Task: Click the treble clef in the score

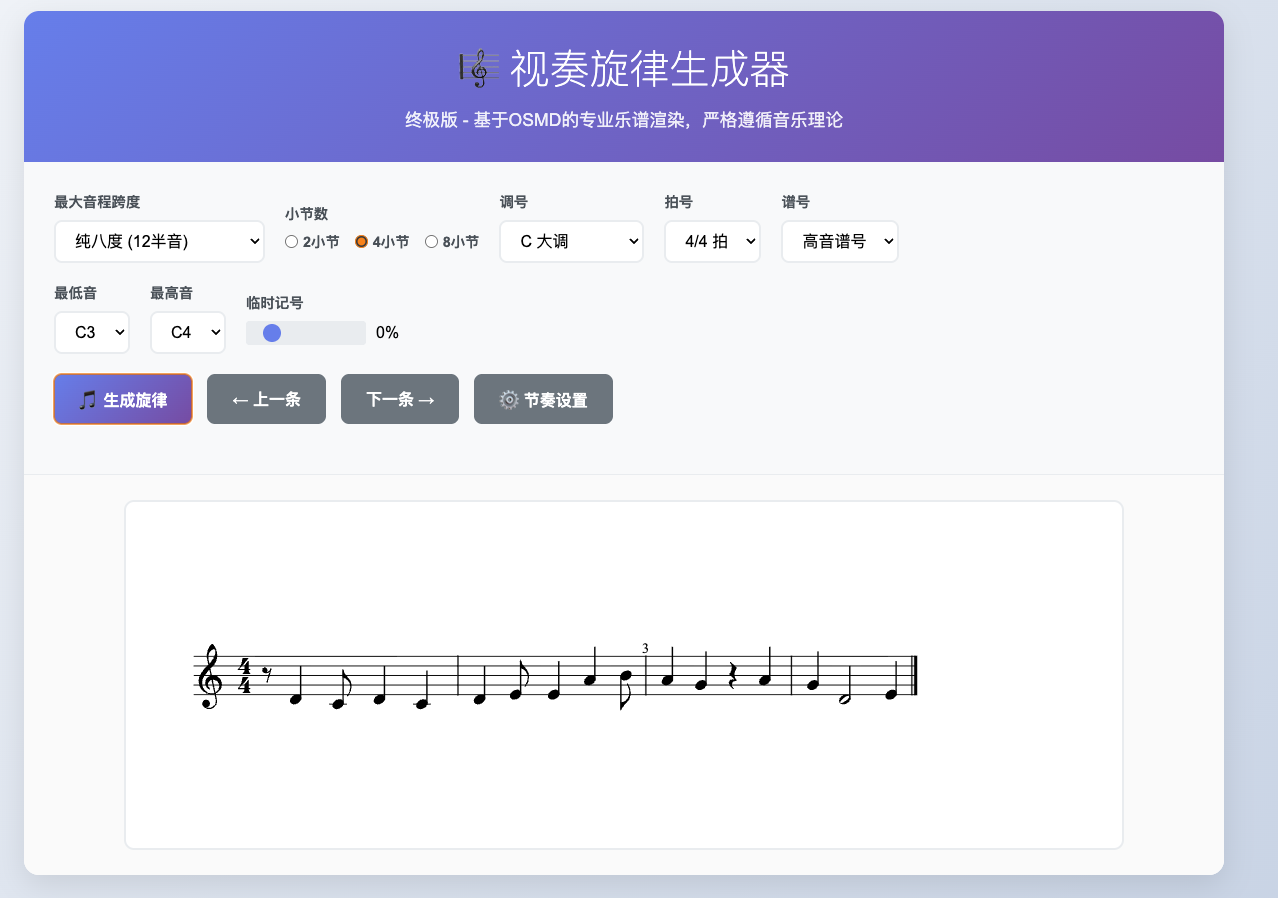Action: point(210,677)
